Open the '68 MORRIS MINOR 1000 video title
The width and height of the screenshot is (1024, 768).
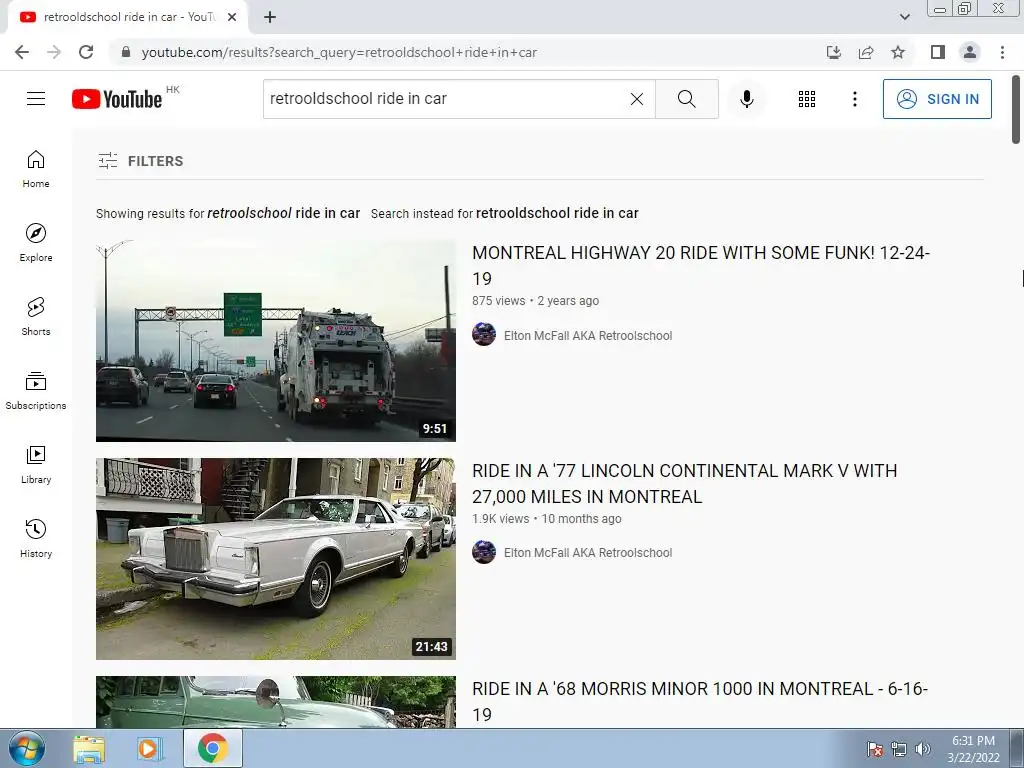pos(700,701)
